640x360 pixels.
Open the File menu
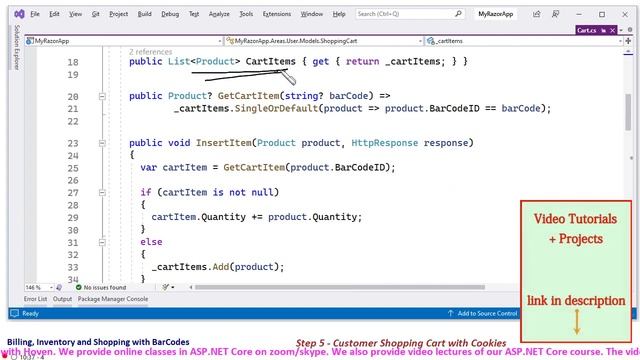pyautogui.click(x=35, y=14)
